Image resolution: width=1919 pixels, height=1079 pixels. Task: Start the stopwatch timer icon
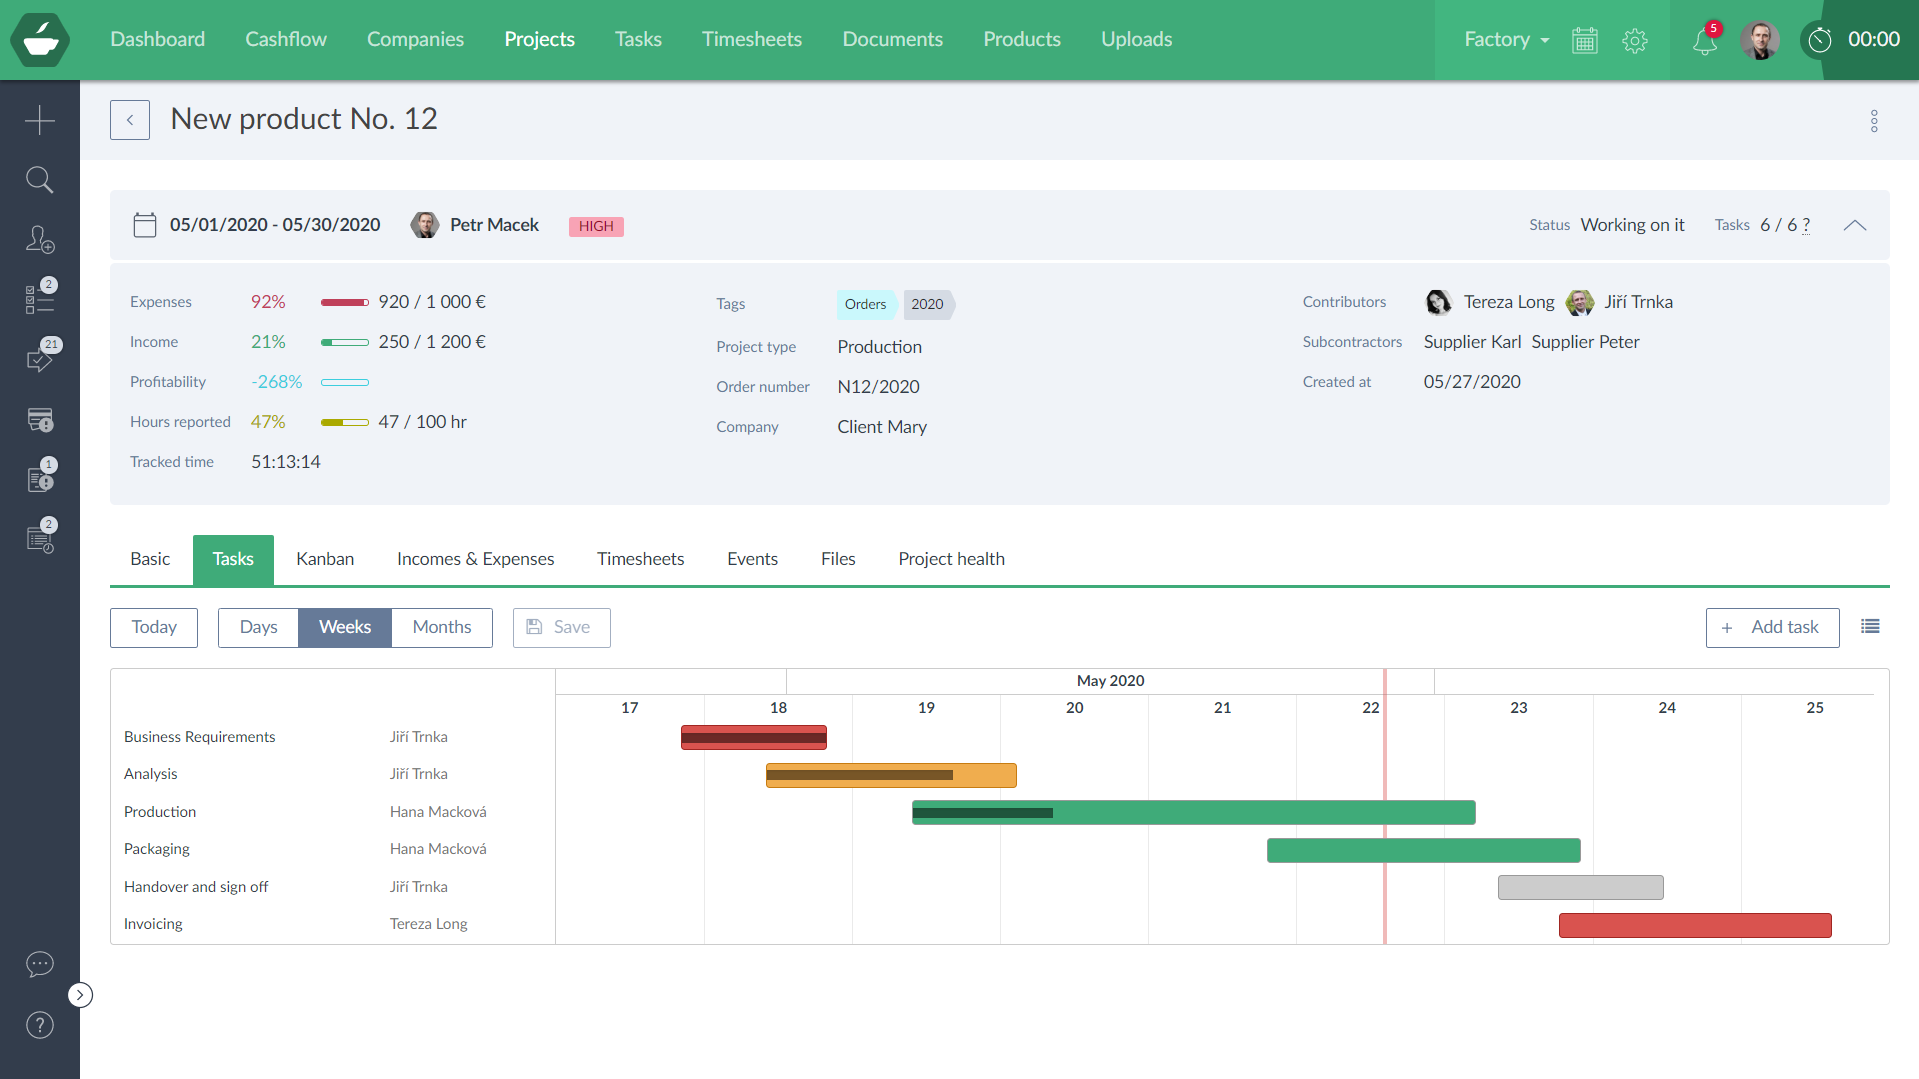coord(1820,40)
